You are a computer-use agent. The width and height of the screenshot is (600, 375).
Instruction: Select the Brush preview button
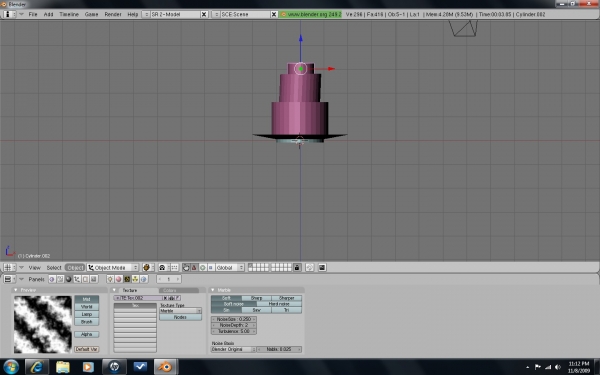tap(86, 322)
